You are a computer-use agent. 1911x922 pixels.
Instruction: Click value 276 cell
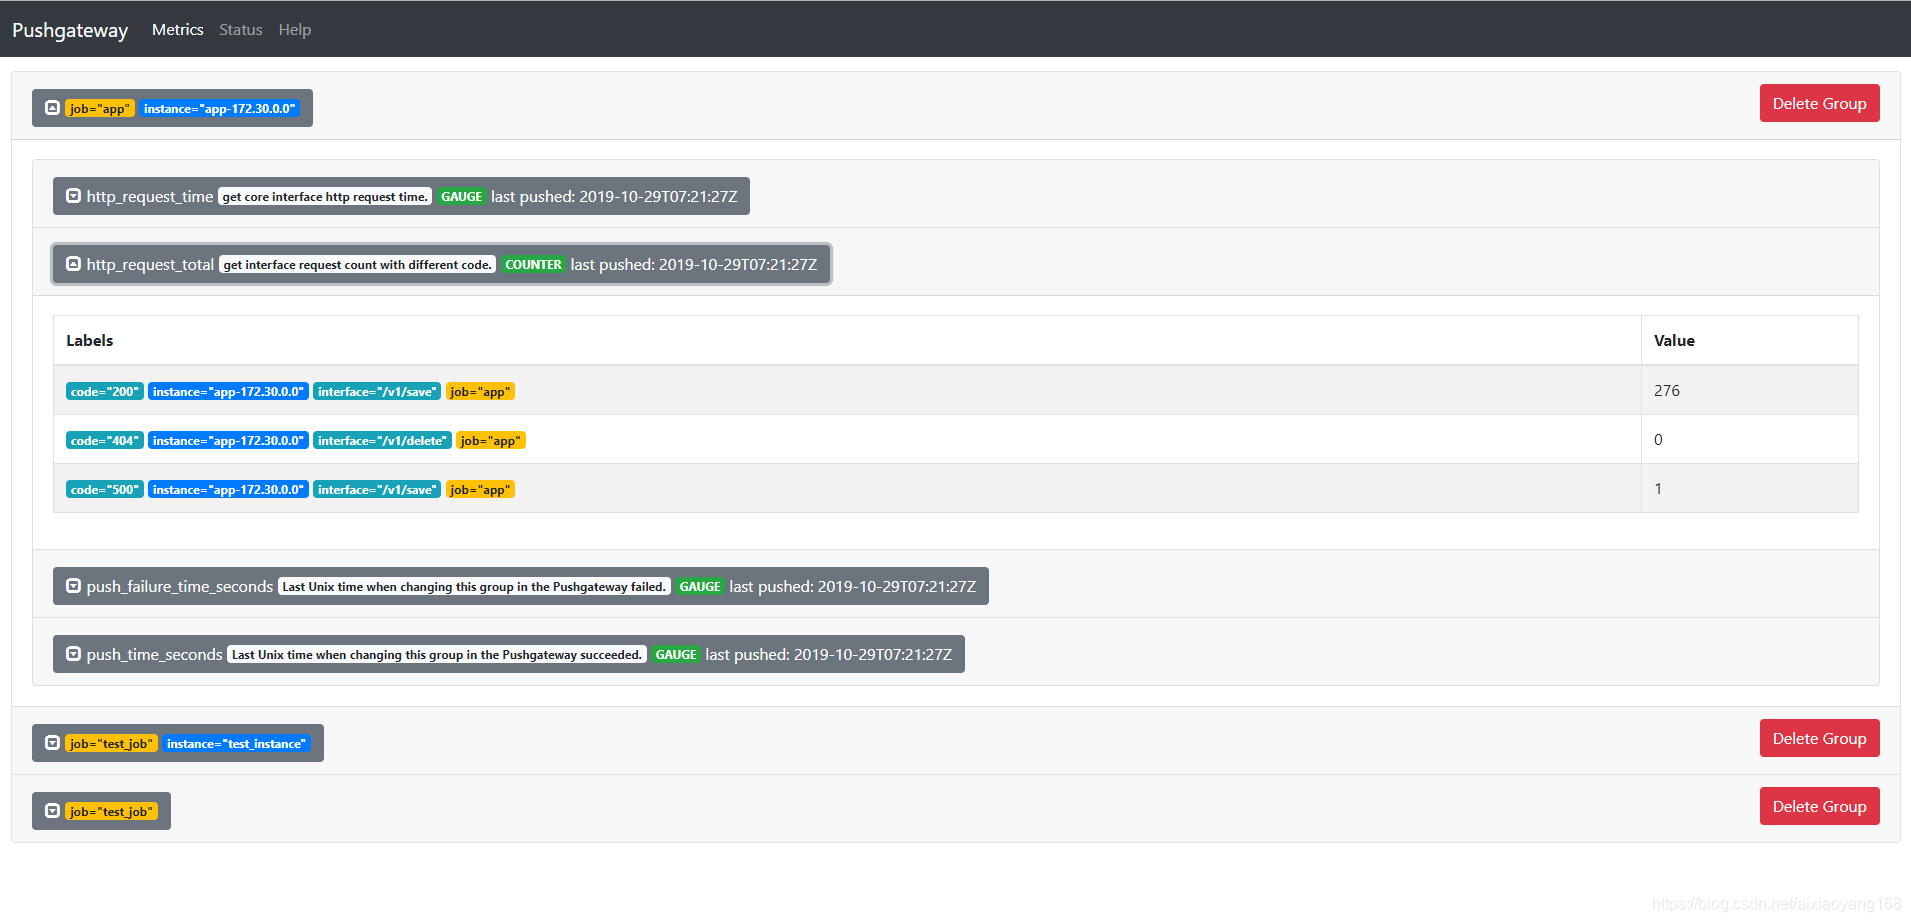1749,390
